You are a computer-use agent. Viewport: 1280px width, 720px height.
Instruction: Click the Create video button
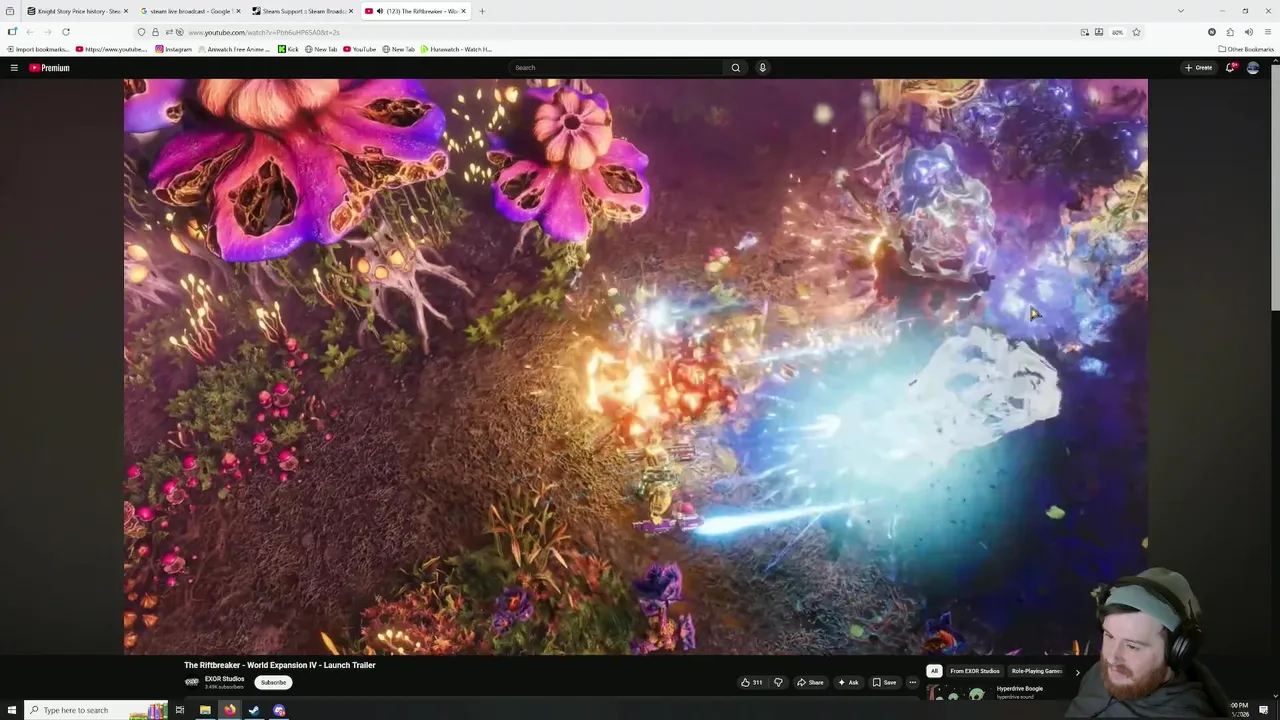1198,68
